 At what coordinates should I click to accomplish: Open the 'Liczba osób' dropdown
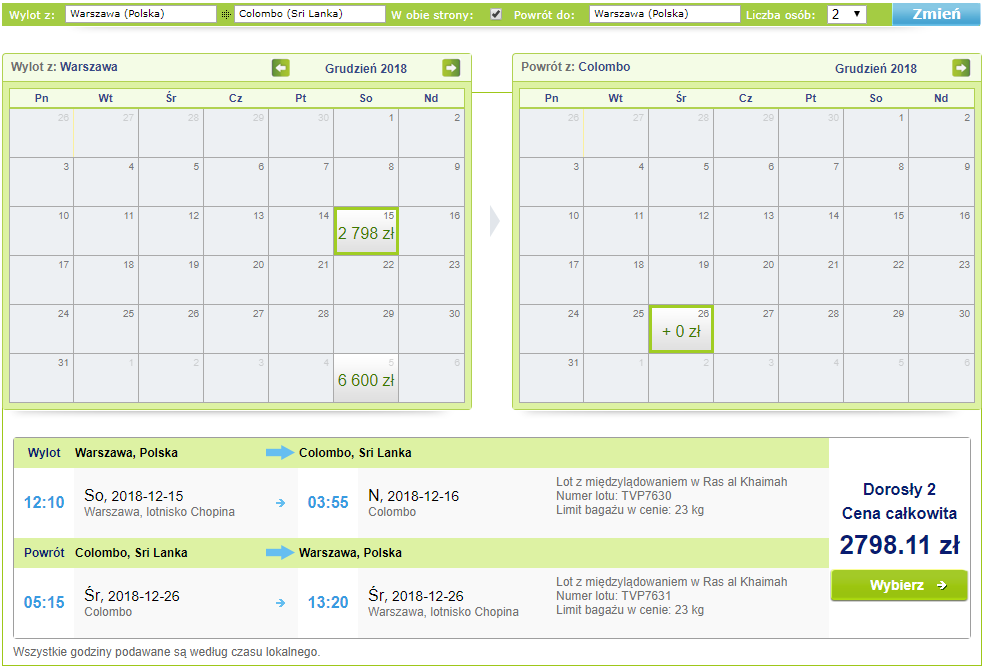click(846, 15)
